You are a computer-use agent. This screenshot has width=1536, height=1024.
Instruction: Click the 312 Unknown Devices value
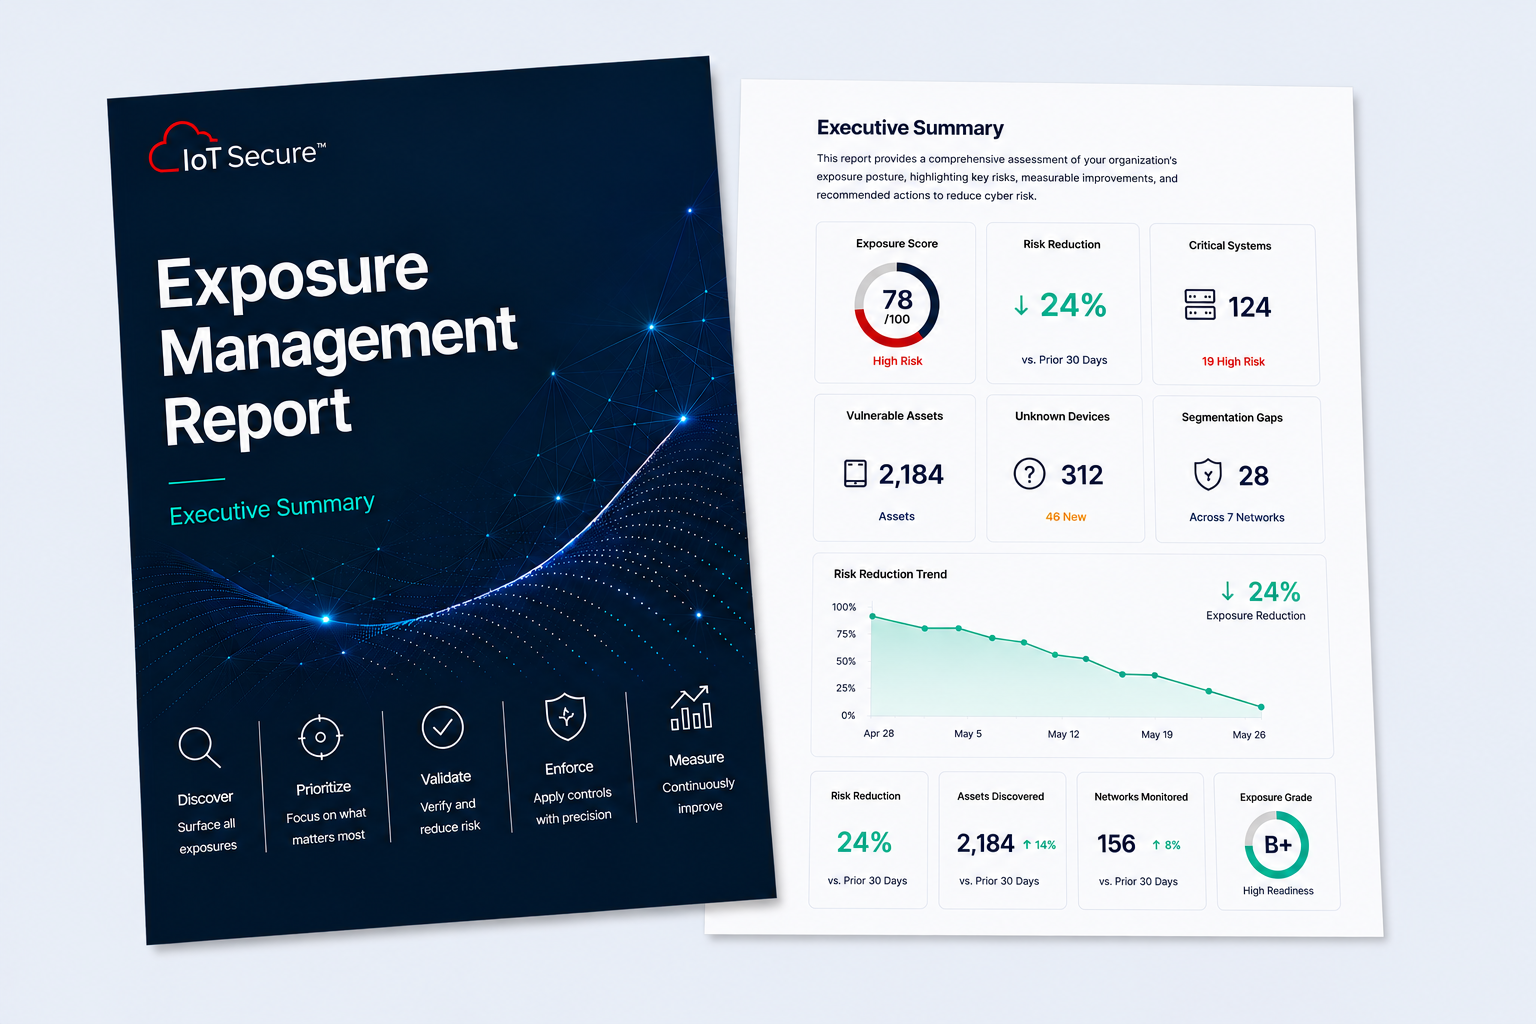[1082, 475]
